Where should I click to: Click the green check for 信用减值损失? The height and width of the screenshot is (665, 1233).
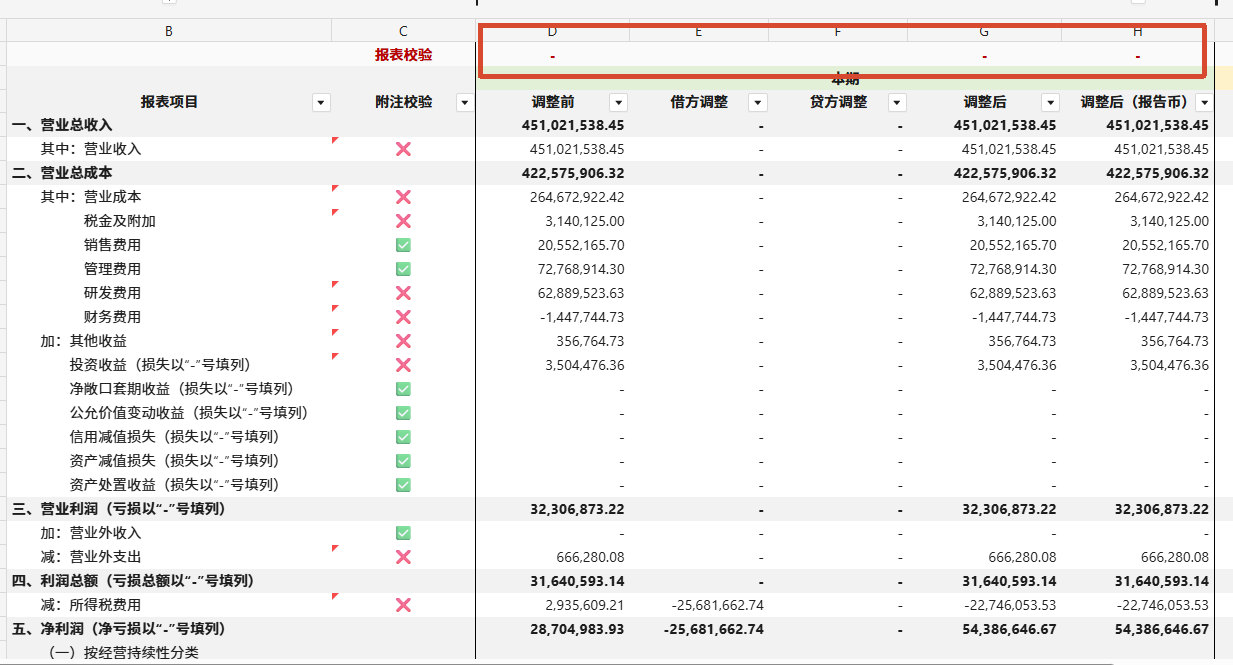point(403,437)
